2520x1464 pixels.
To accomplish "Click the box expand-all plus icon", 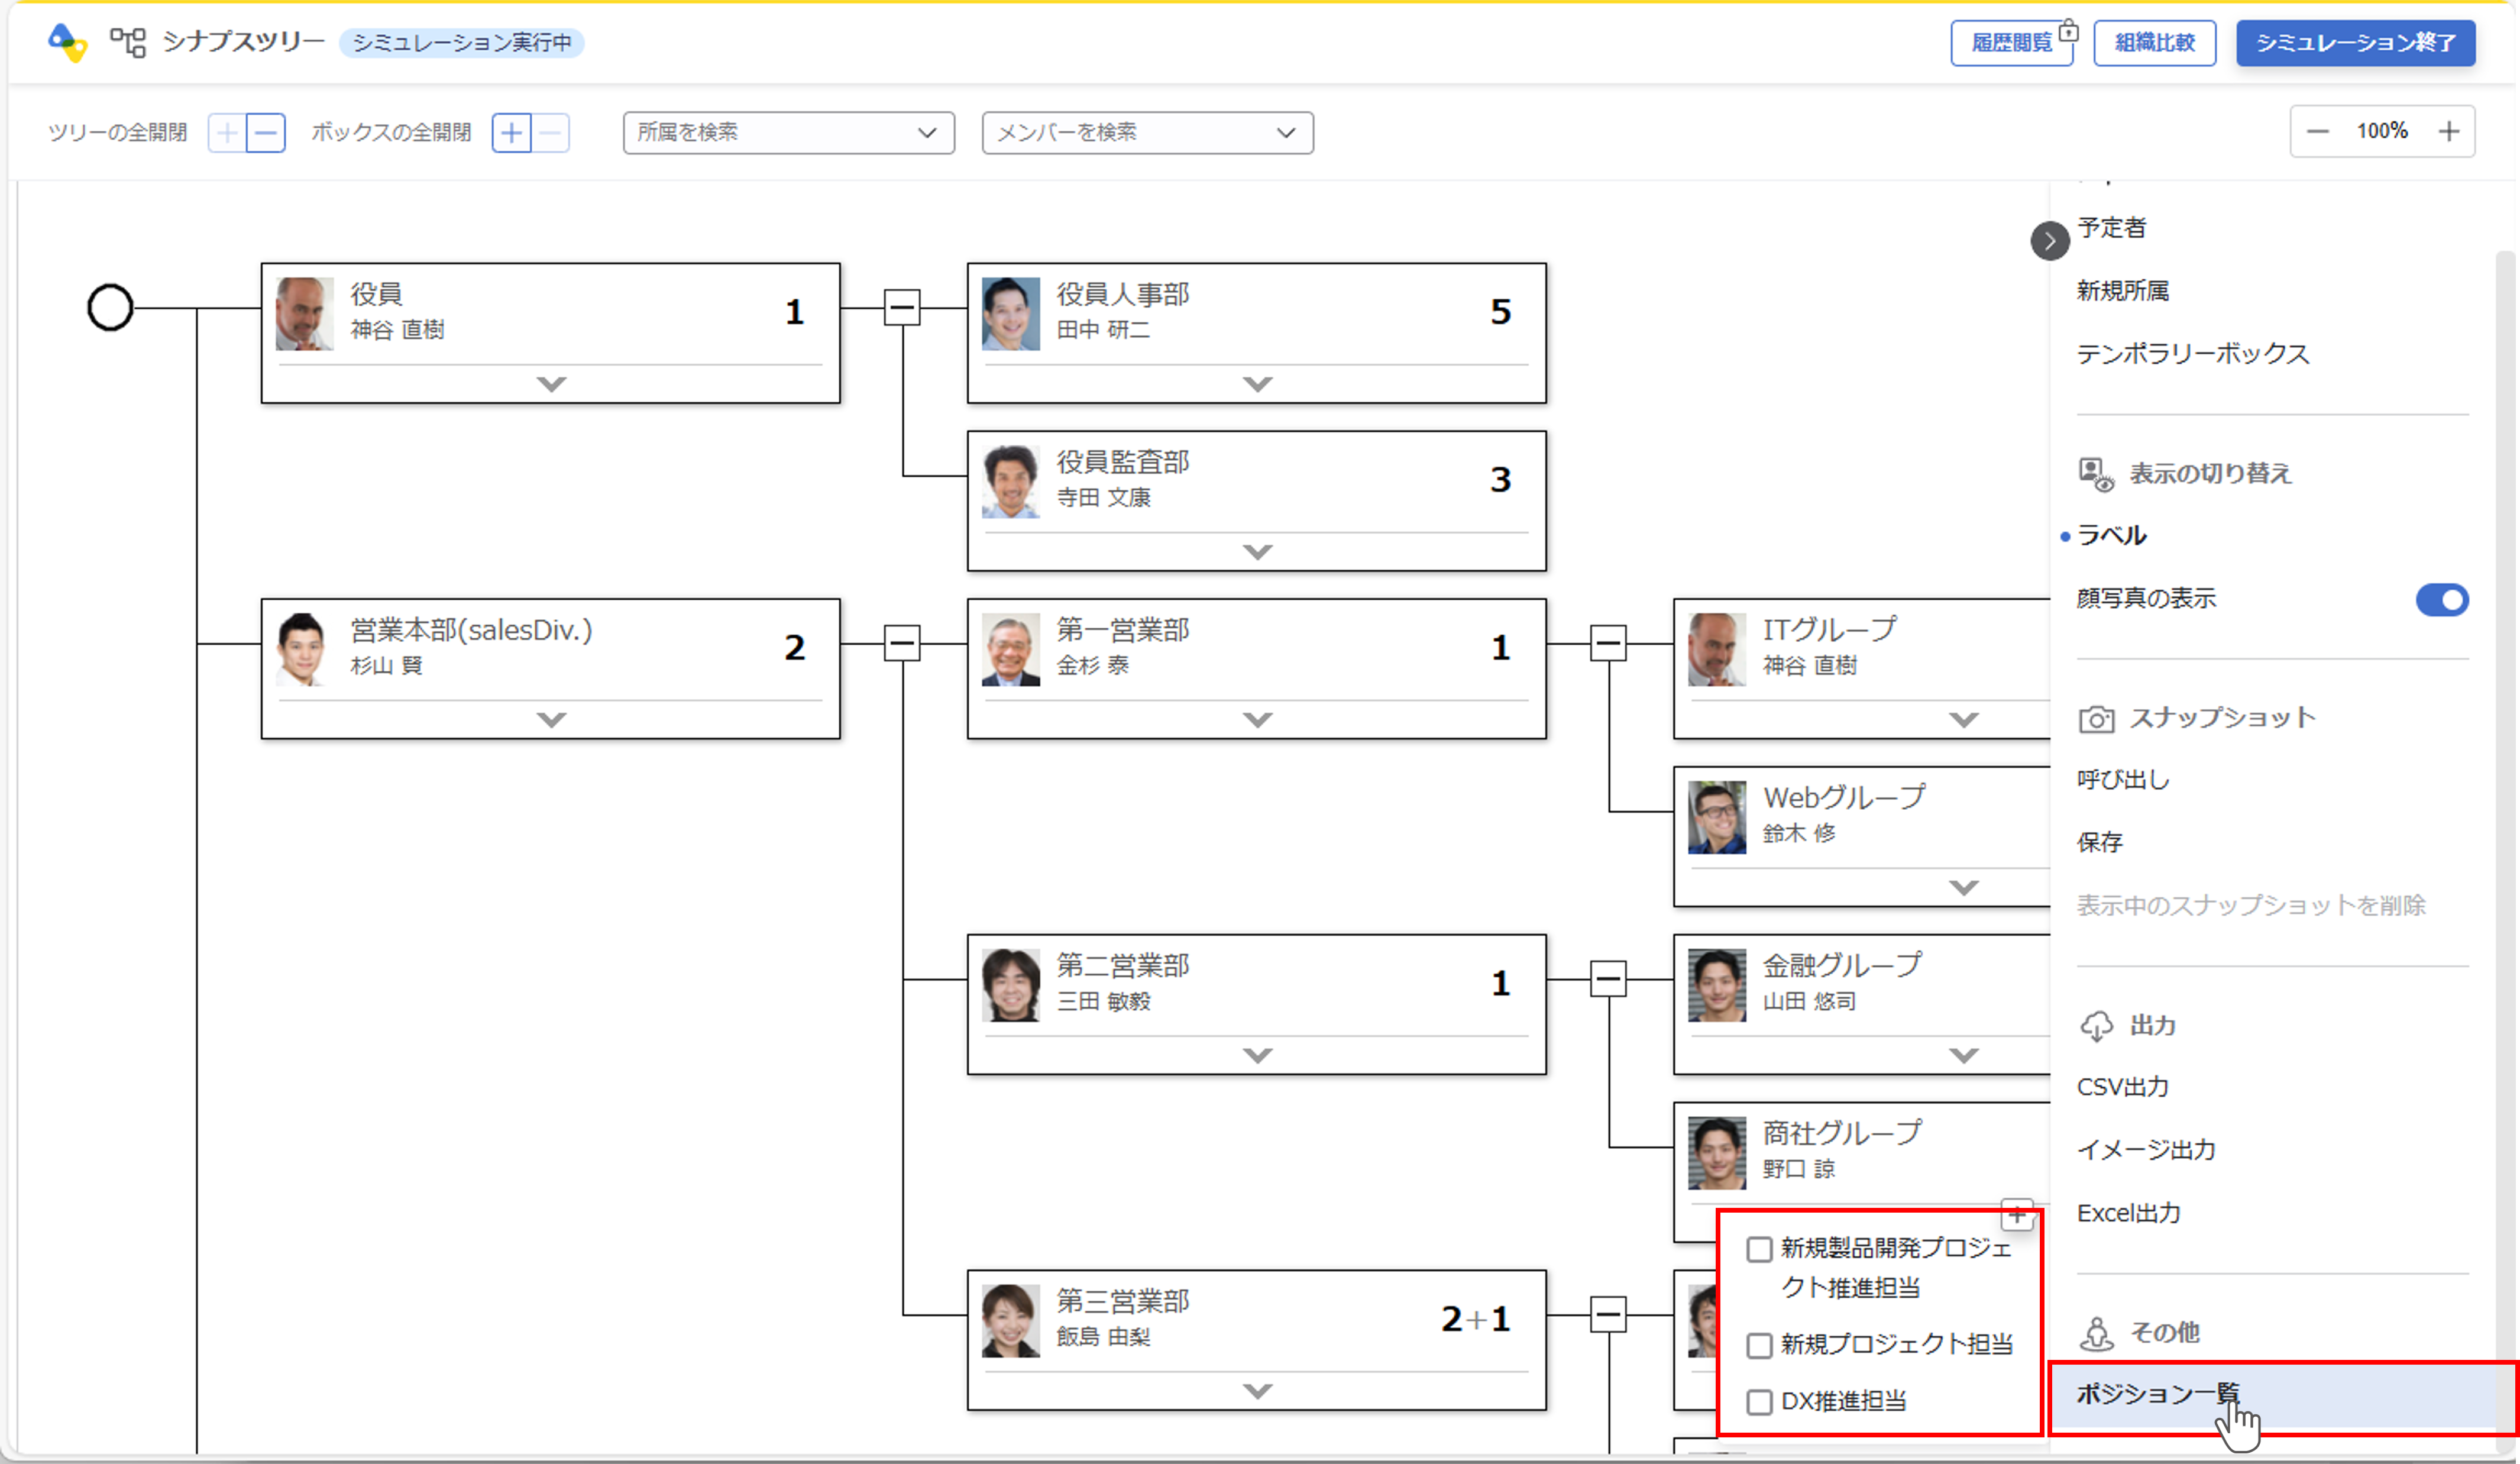I will pyautogui.click(x=511, y=132).
